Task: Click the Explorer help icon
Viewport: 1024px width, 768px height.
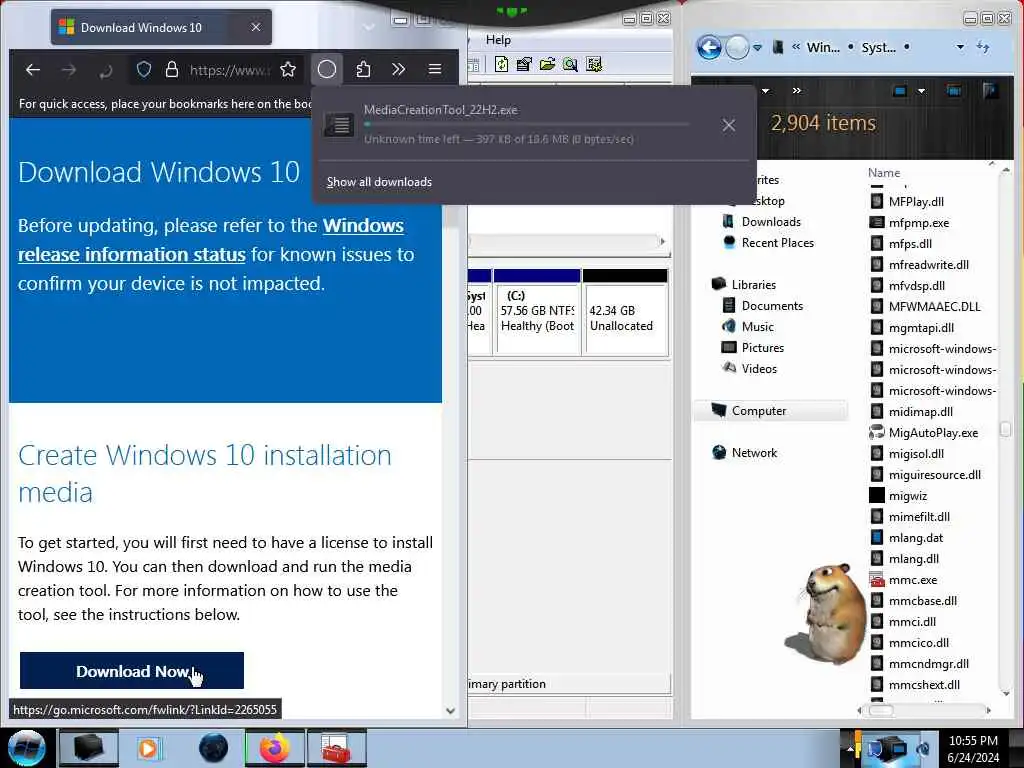Action: (x=991, y=91)
